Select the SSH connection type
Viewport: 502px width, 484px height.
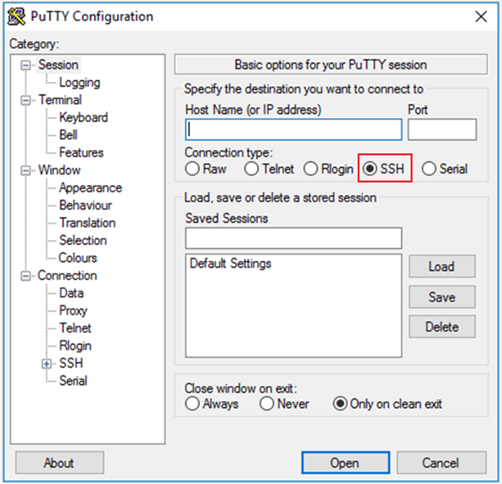(x=384, y=169)
